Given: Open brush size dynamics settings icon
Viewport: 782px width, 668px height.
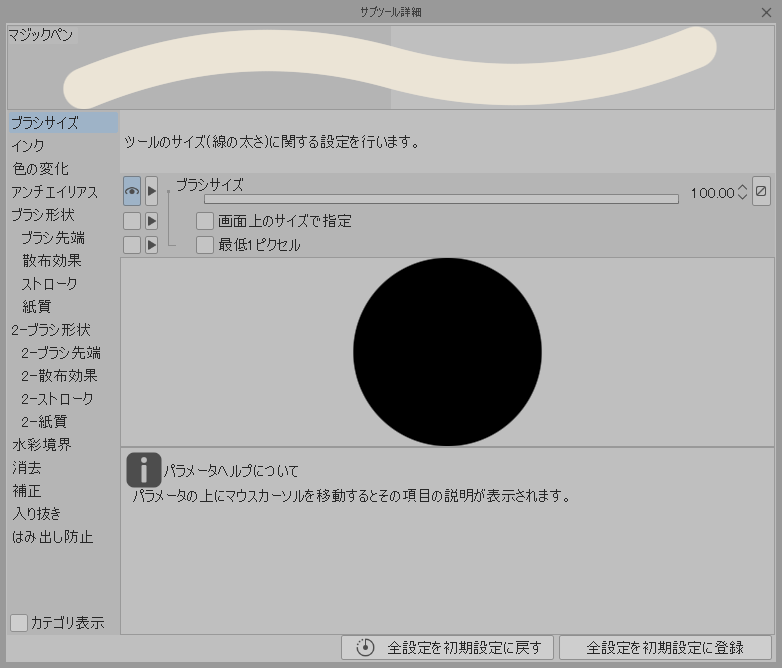Looking at the screenshot, I should click(761, 191).
